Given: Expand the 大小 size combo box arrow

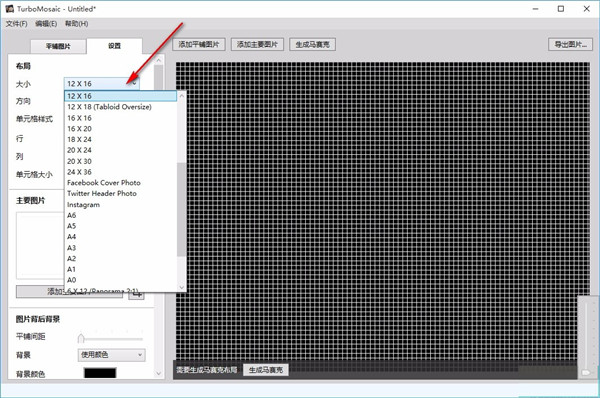Looking at the screenshot, I should tap(134, 83).
